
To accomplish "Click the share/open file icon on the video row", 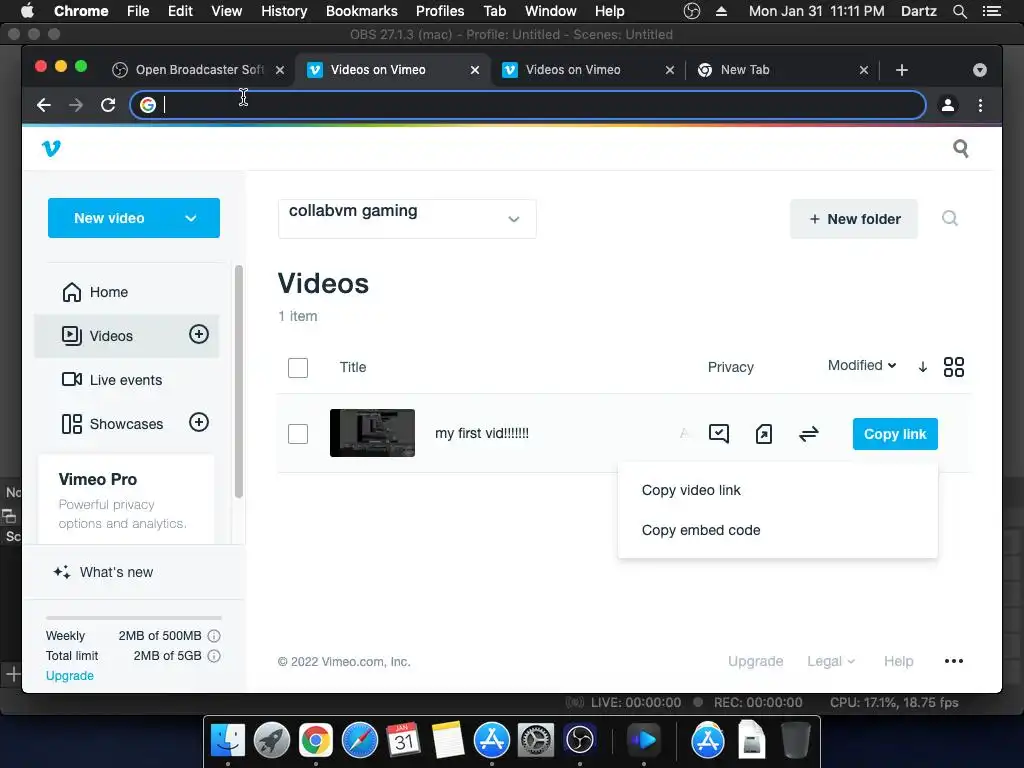I will pyautogui.click(x=763, y=434).
